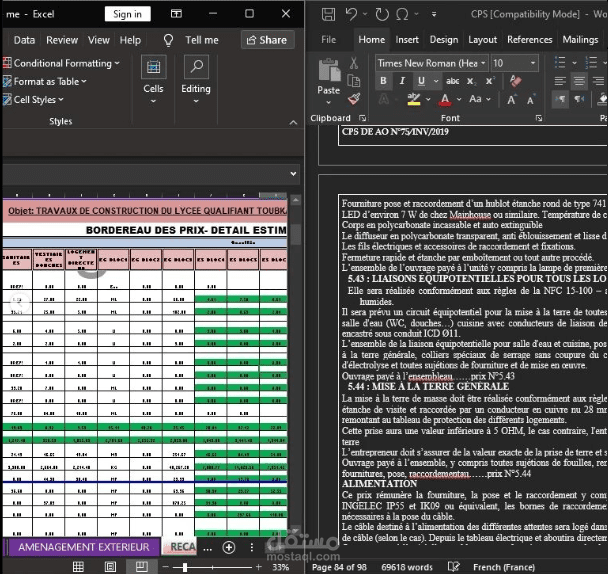Click the Cut scissors icon in Word
The width and height of the screenshot is (608, 574).
pyautogui.click(x=354, y=63)
